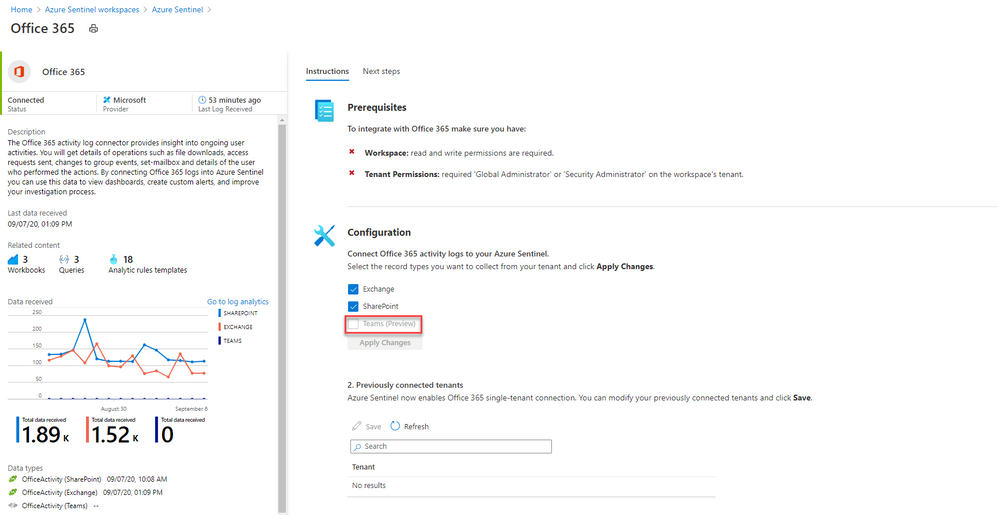Go to Home breadcrumb

pos(21,10)
